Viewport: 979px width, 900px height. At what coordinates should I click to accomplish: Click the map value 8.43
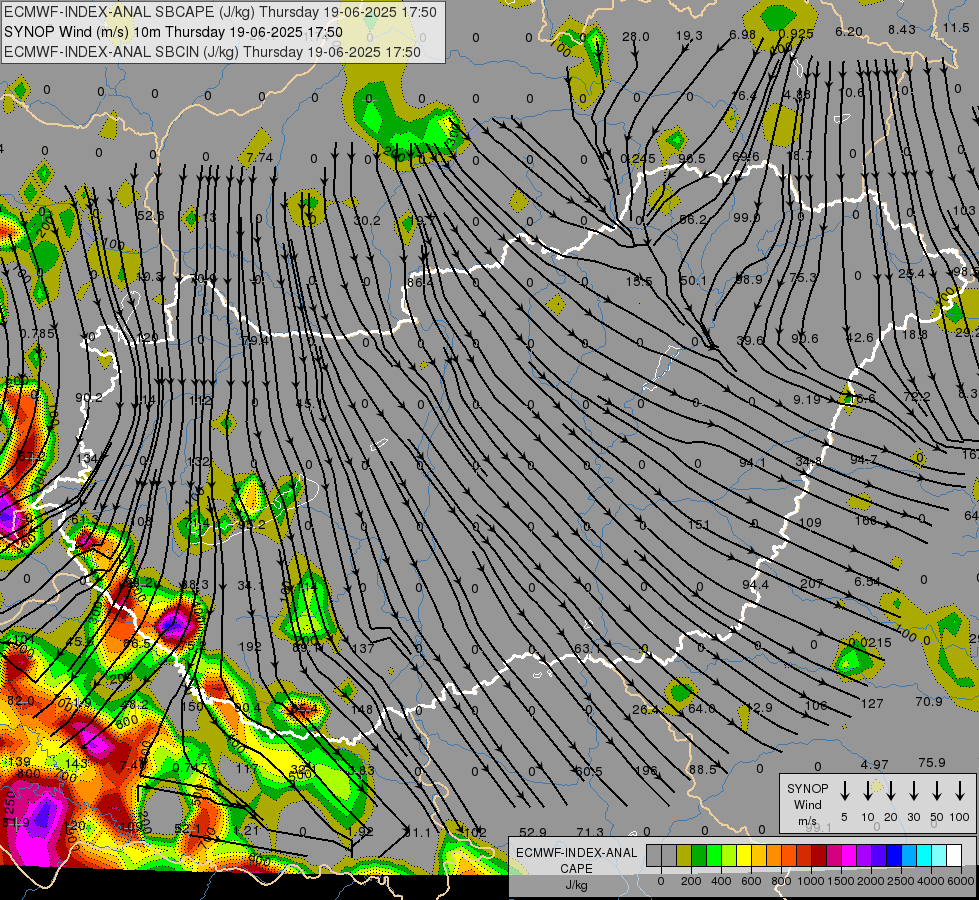pyautogui.click(x=902, y=29)
